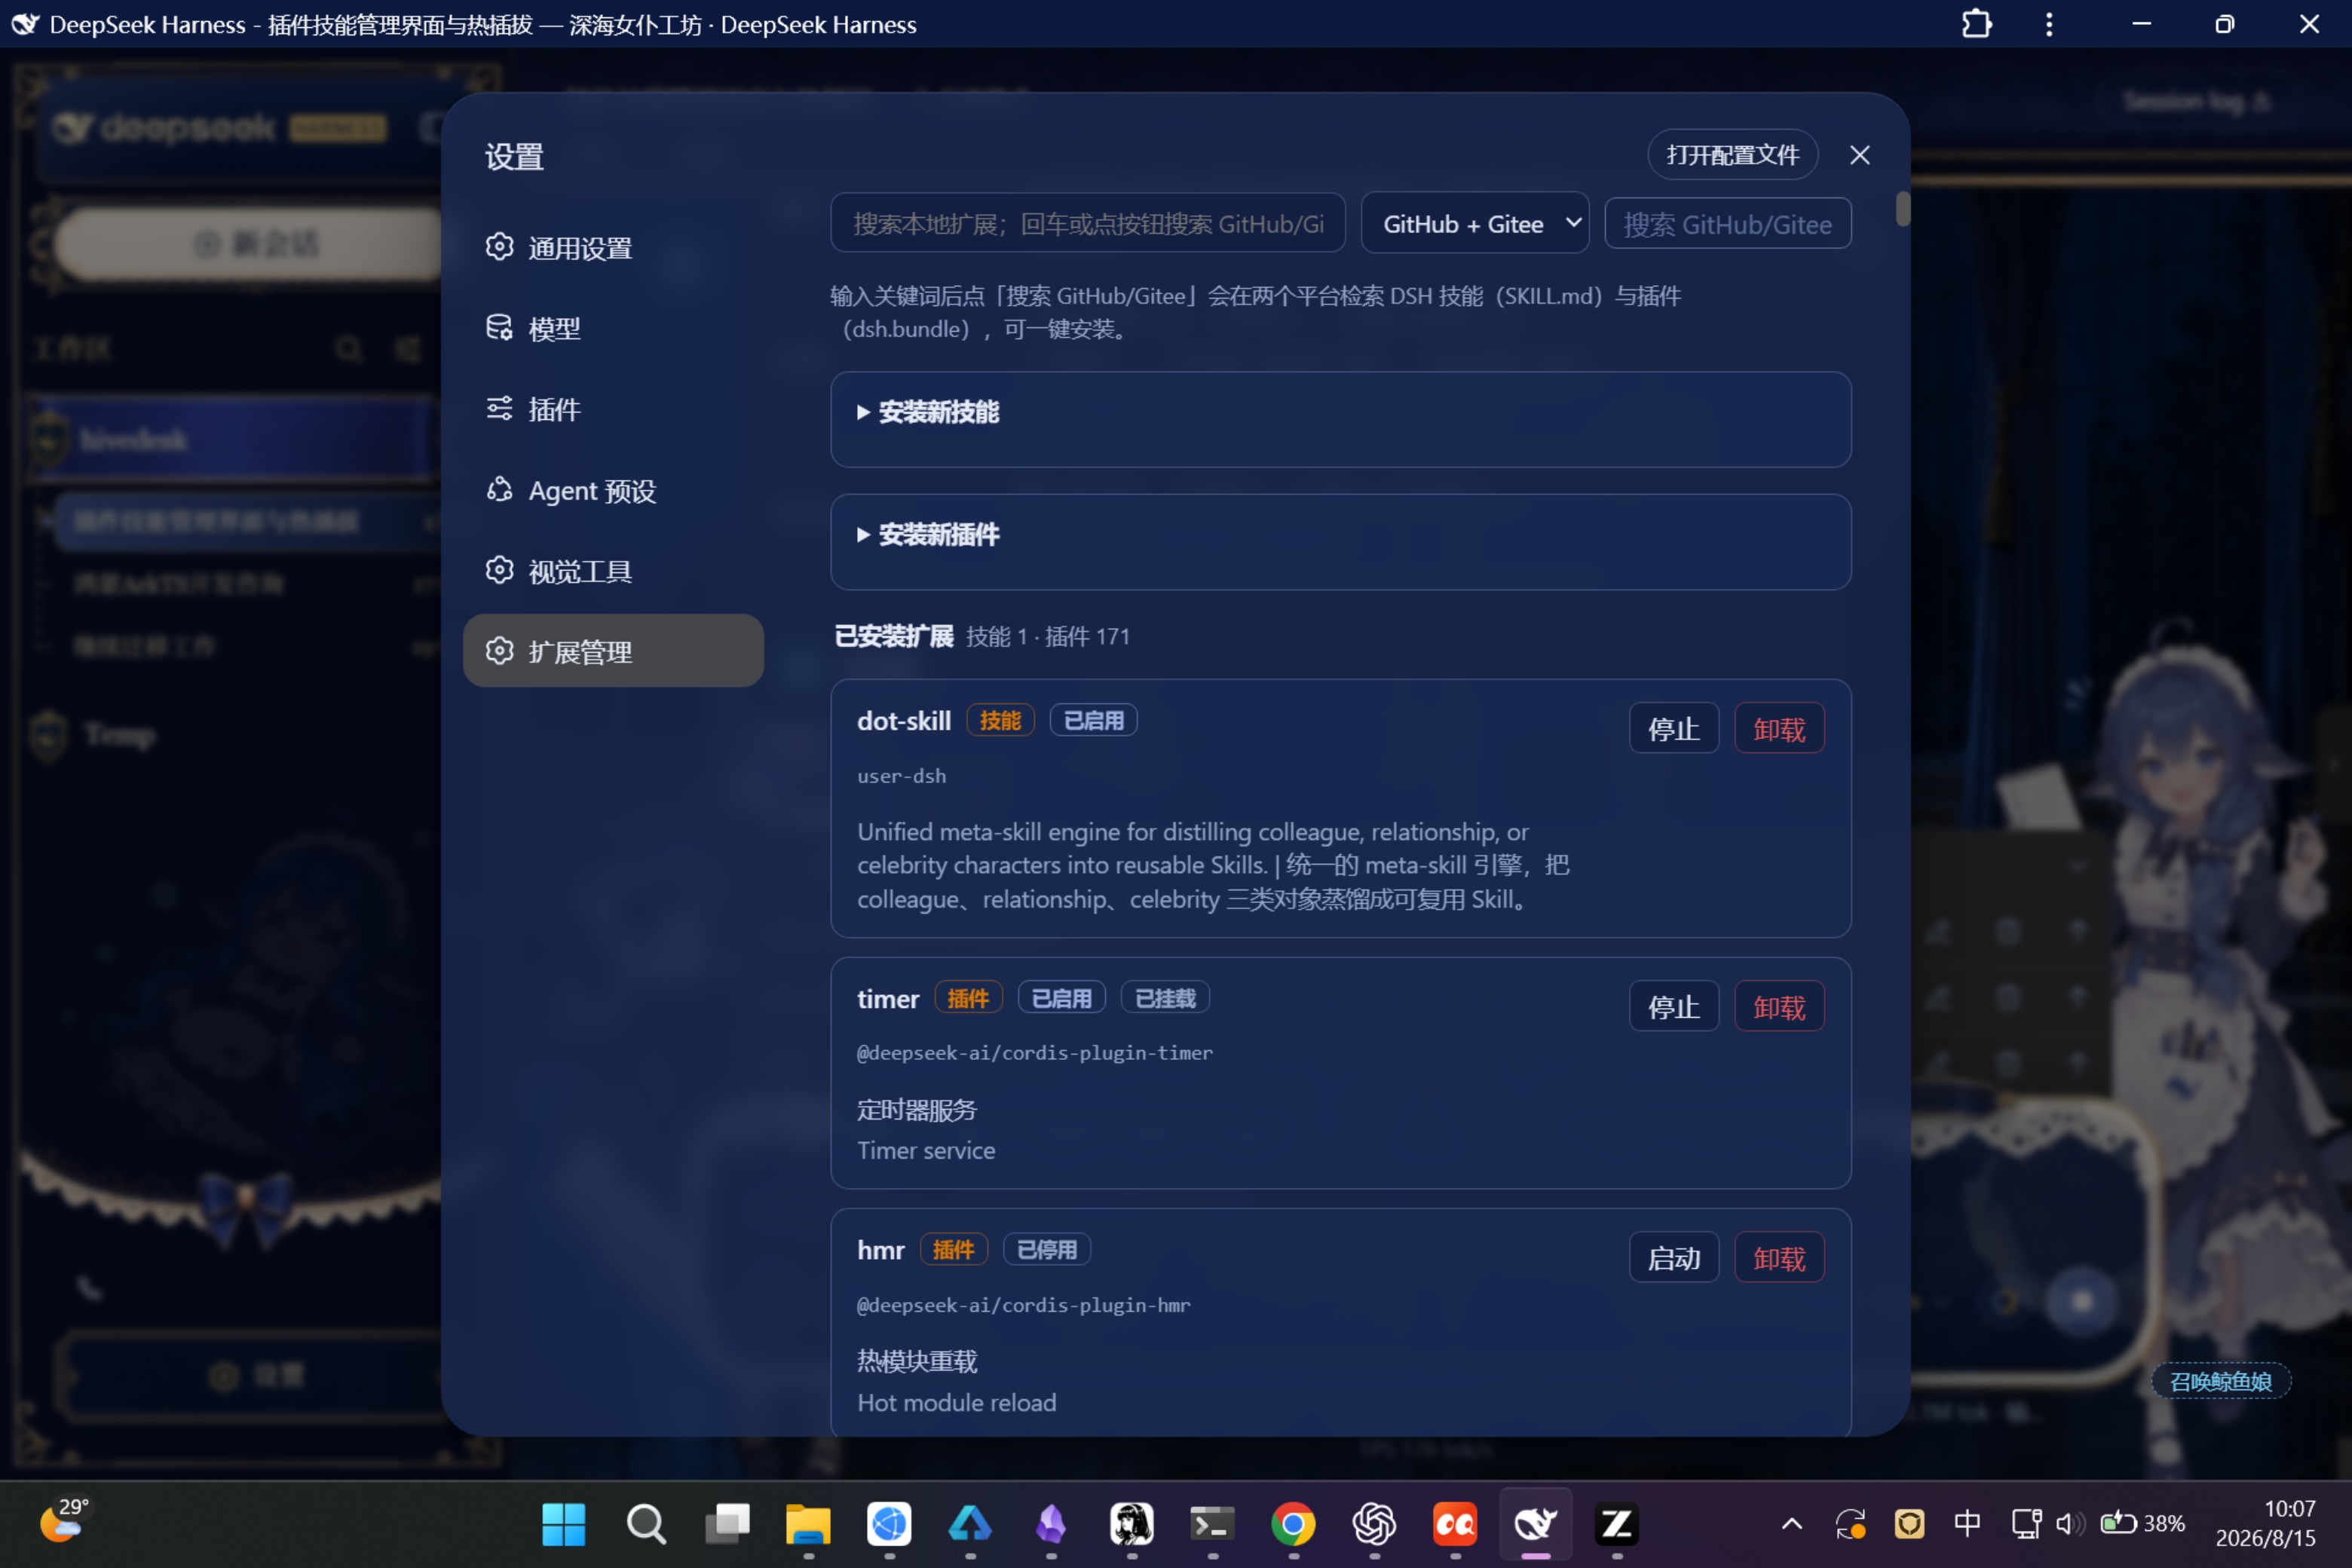Click the 已停用 badge on hmr
The width and height of the screenshot is (2352, 1568).
click(1046, 1250)
